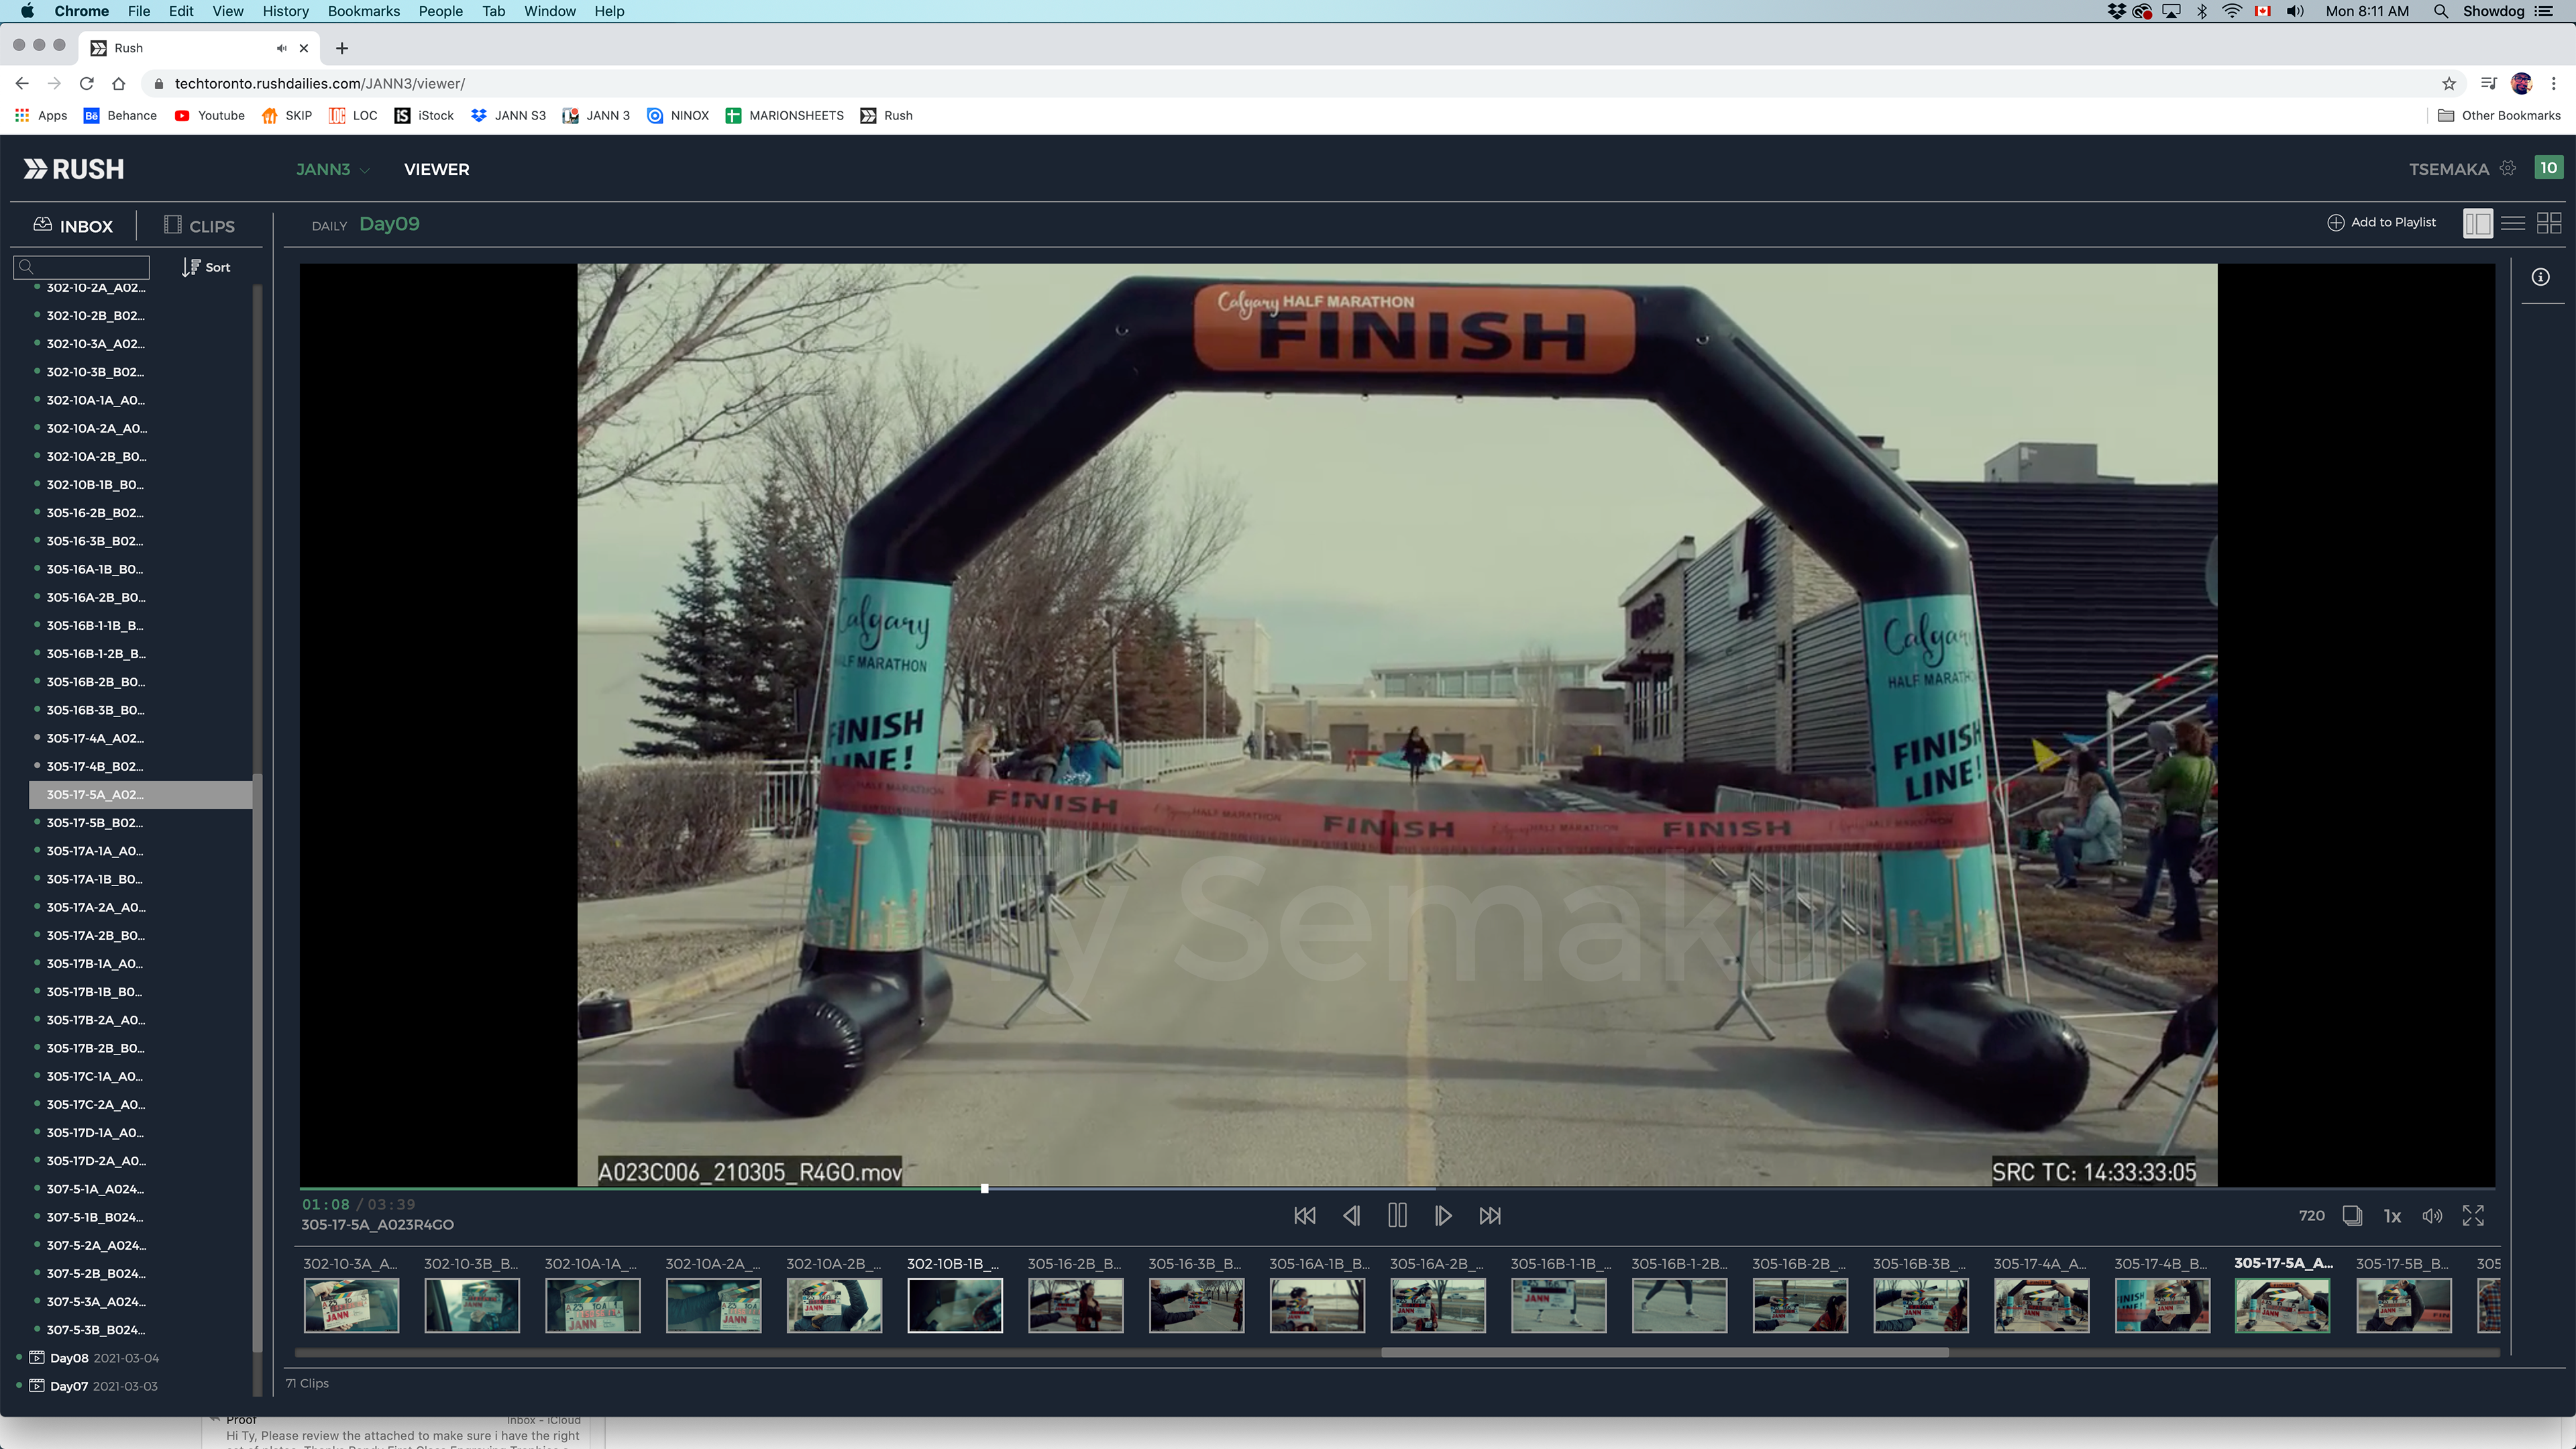Open the NINOX bookmark
This screenshot has width=2576, height=1449.
(678, 115)
